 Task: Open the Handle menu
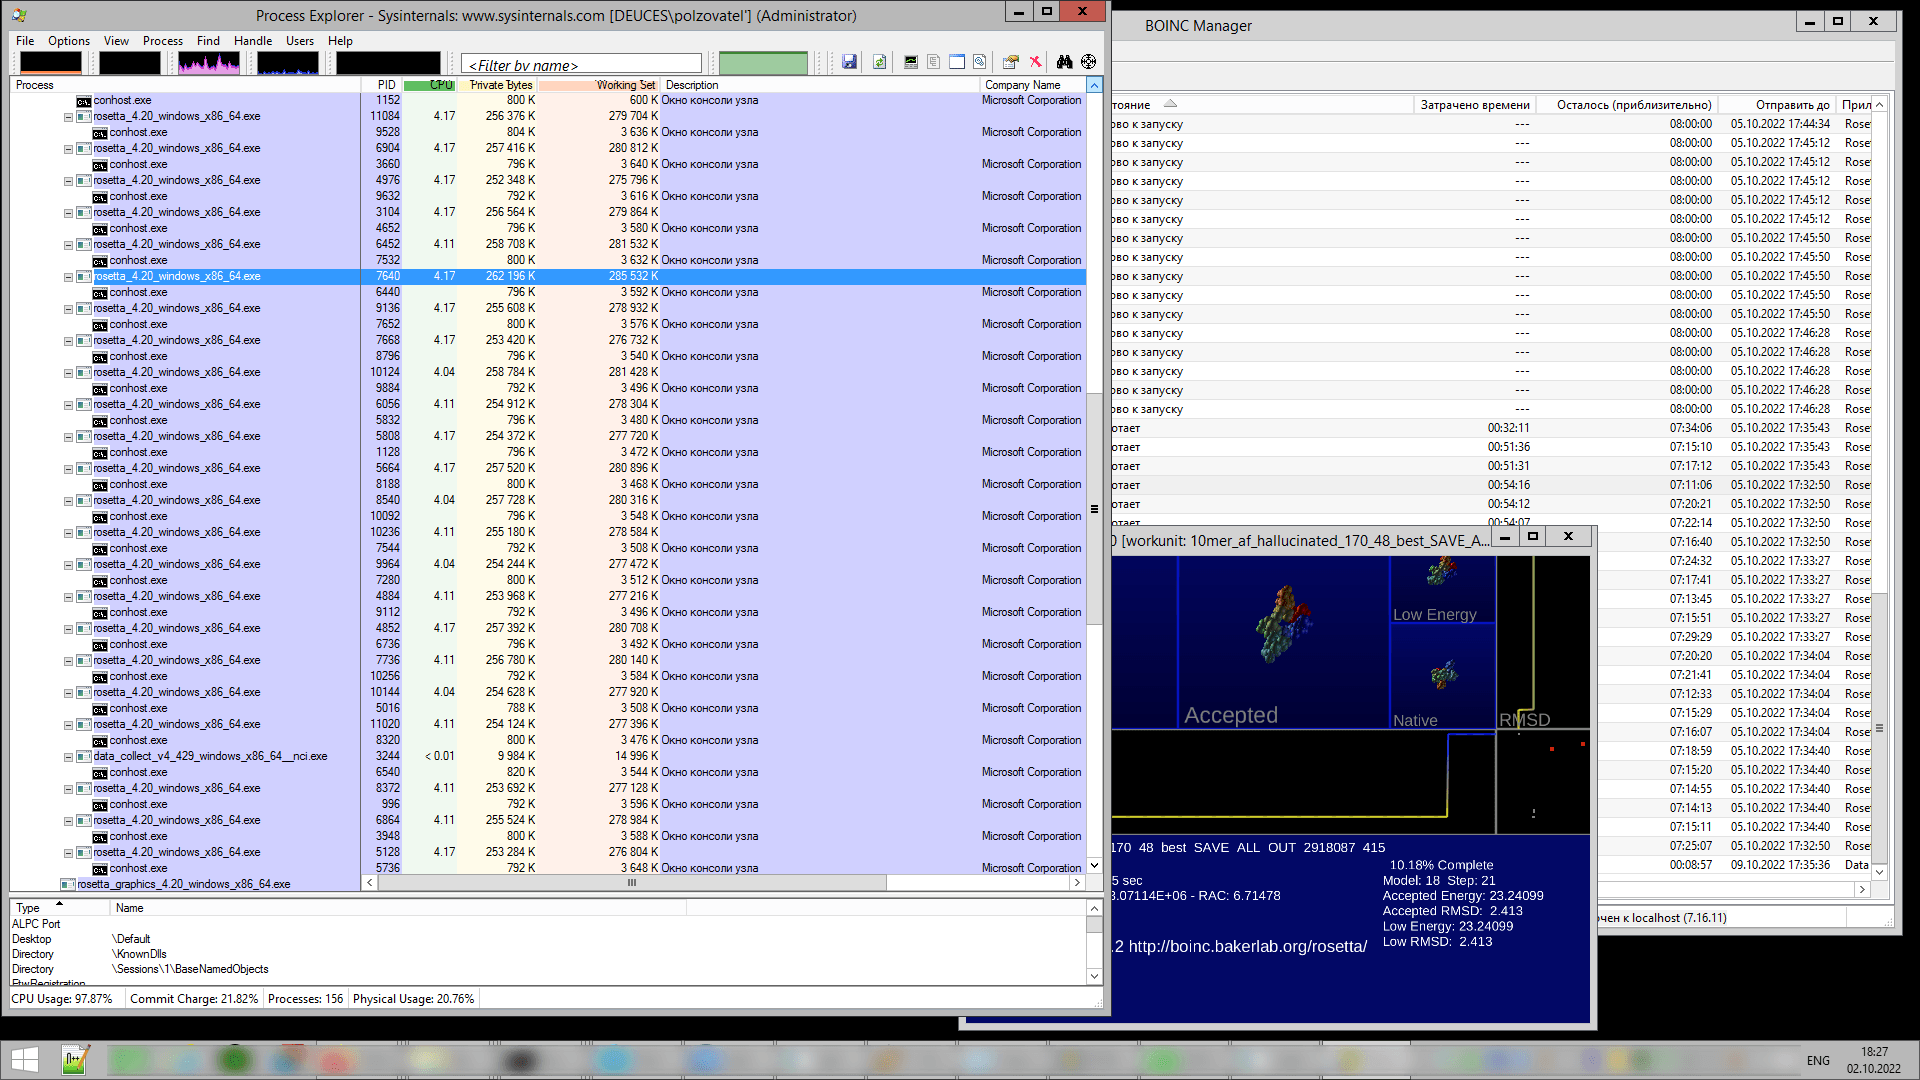click(252, 41)
